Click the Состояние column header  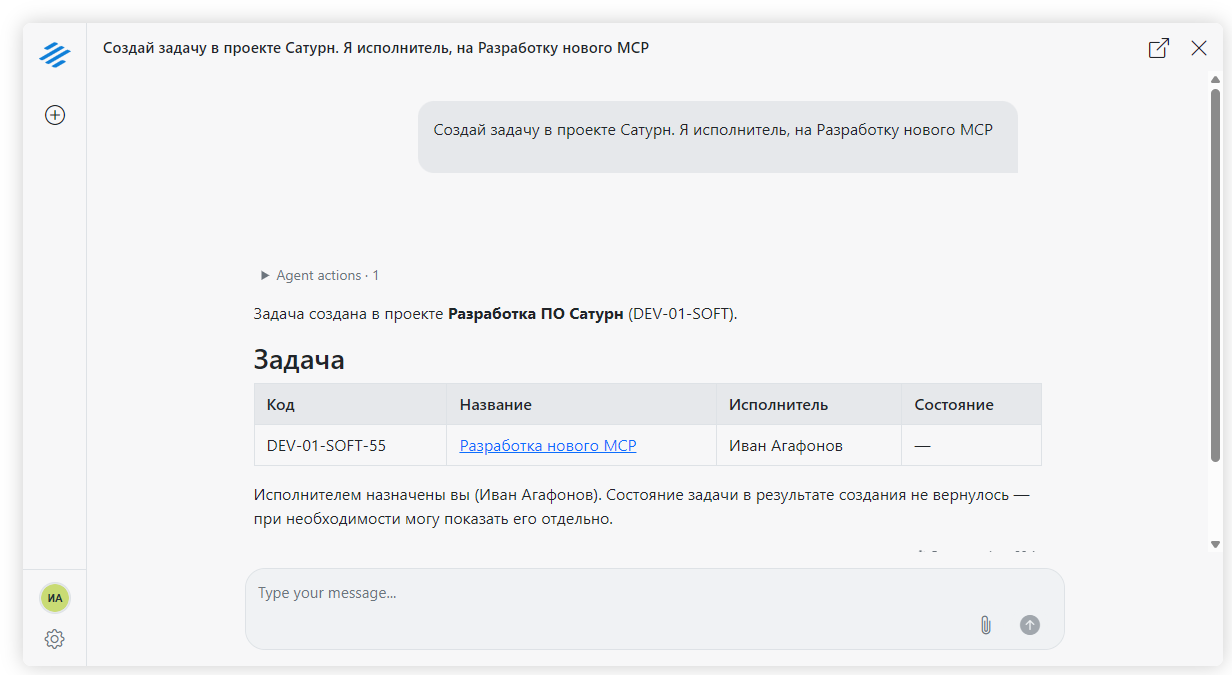(971, 405)
